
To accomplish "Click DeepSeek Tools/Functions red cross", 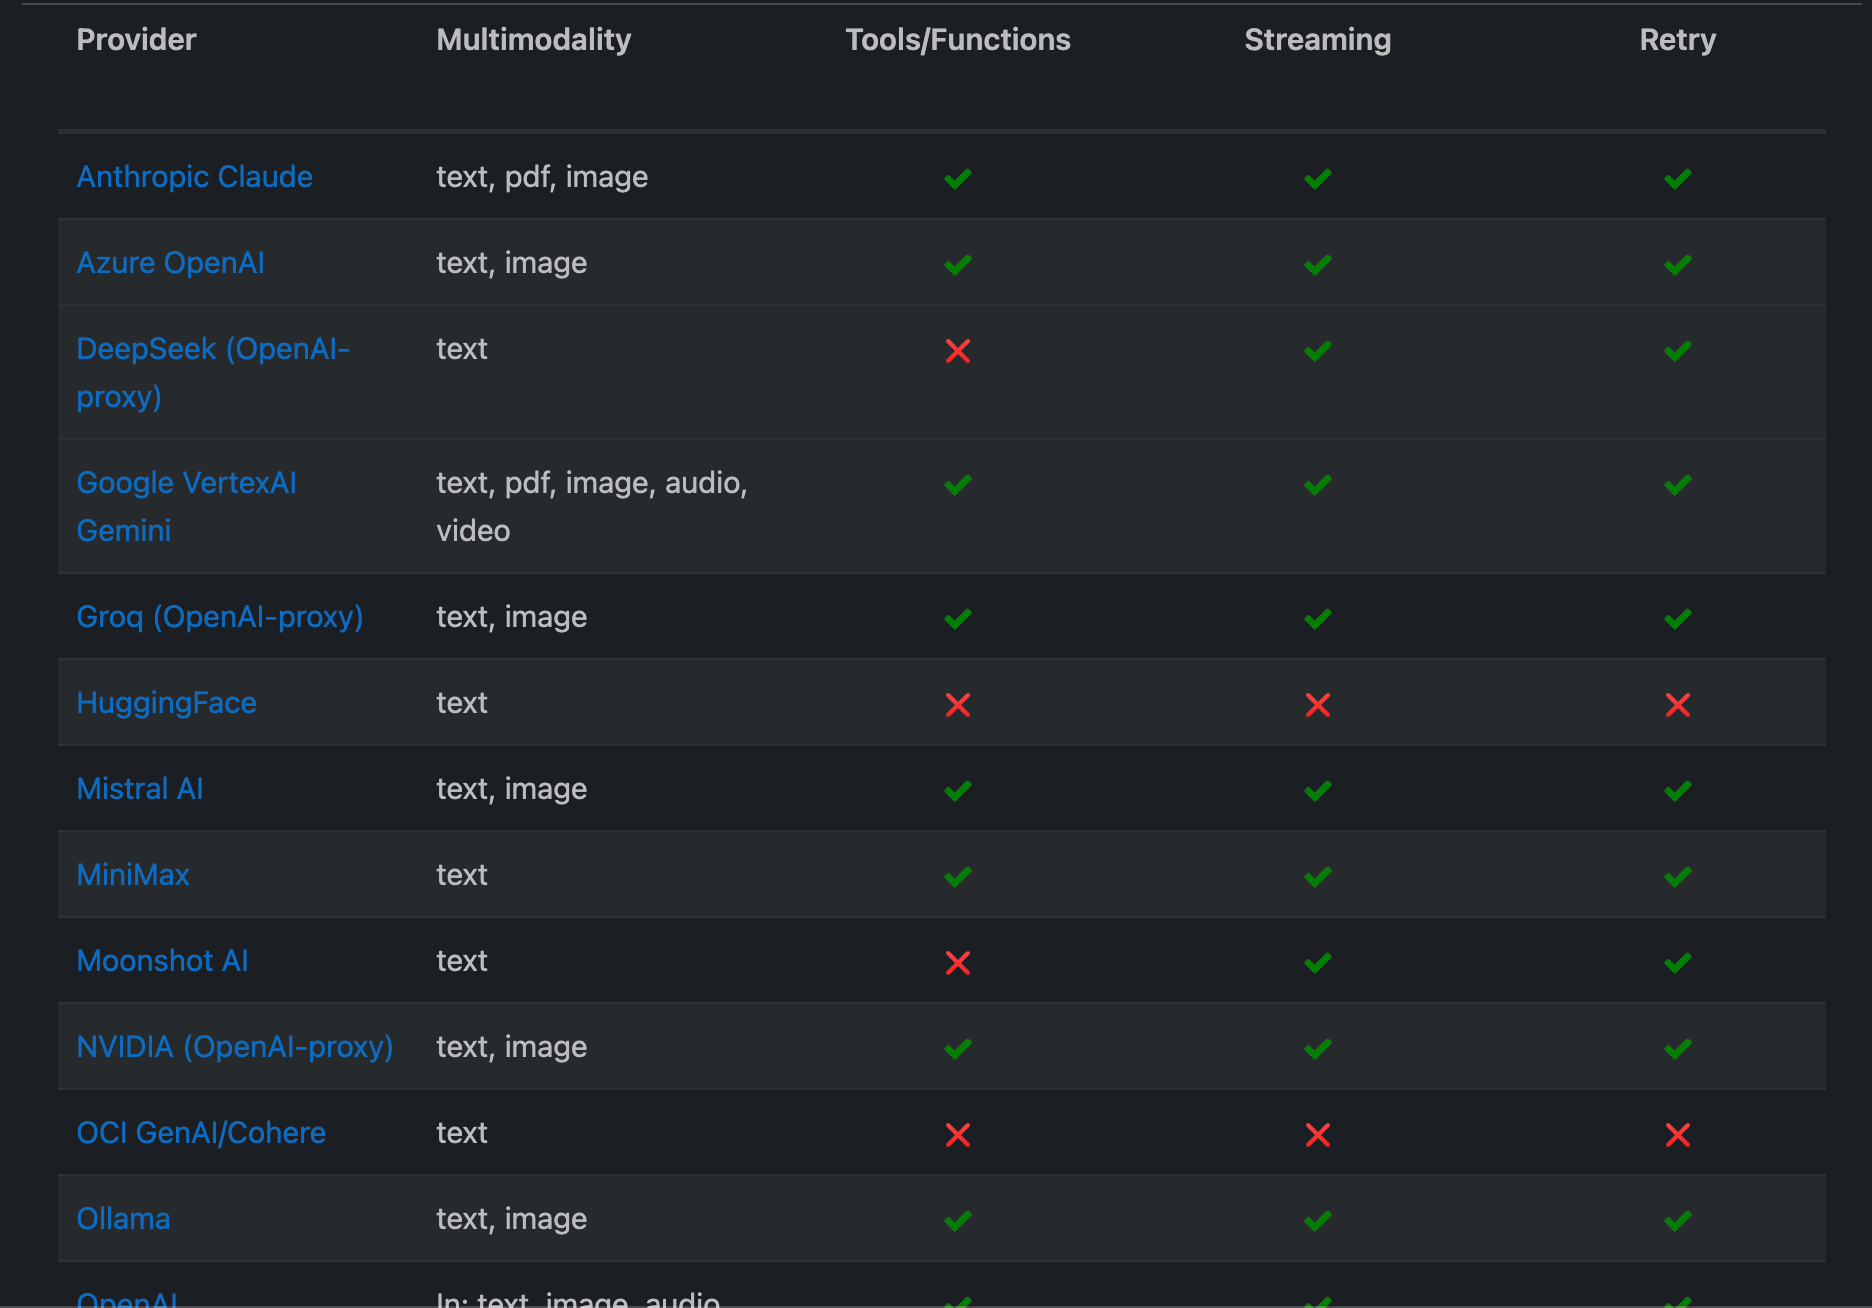I will [x=958, y=351].
